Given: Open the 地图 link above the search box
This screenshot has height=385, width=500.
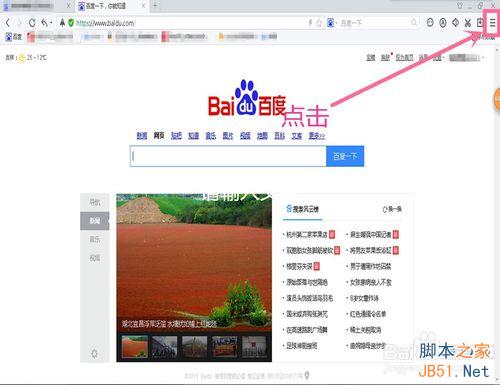Looking at the screenshot, I should 262,135.
